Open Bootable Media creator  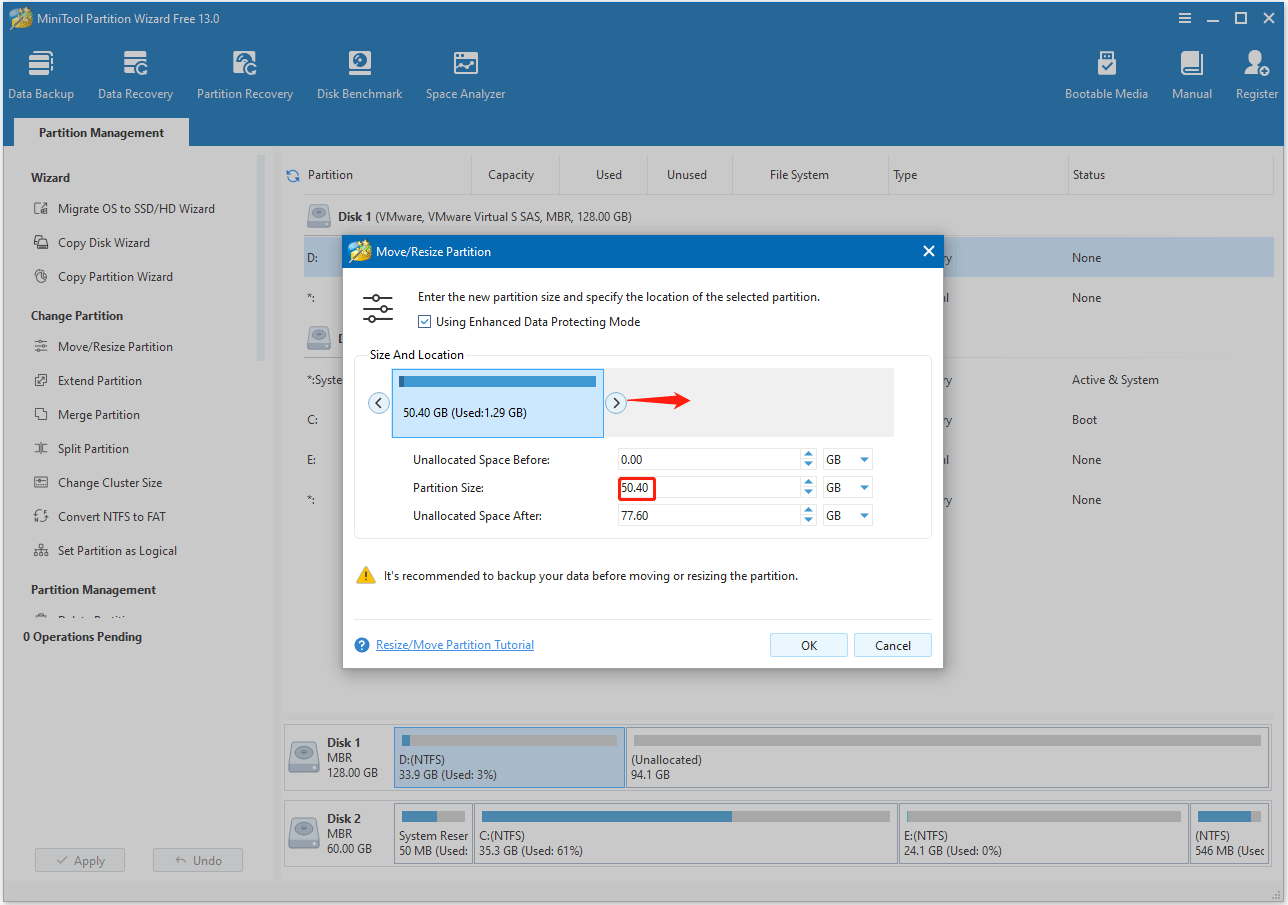point(1106,72)
